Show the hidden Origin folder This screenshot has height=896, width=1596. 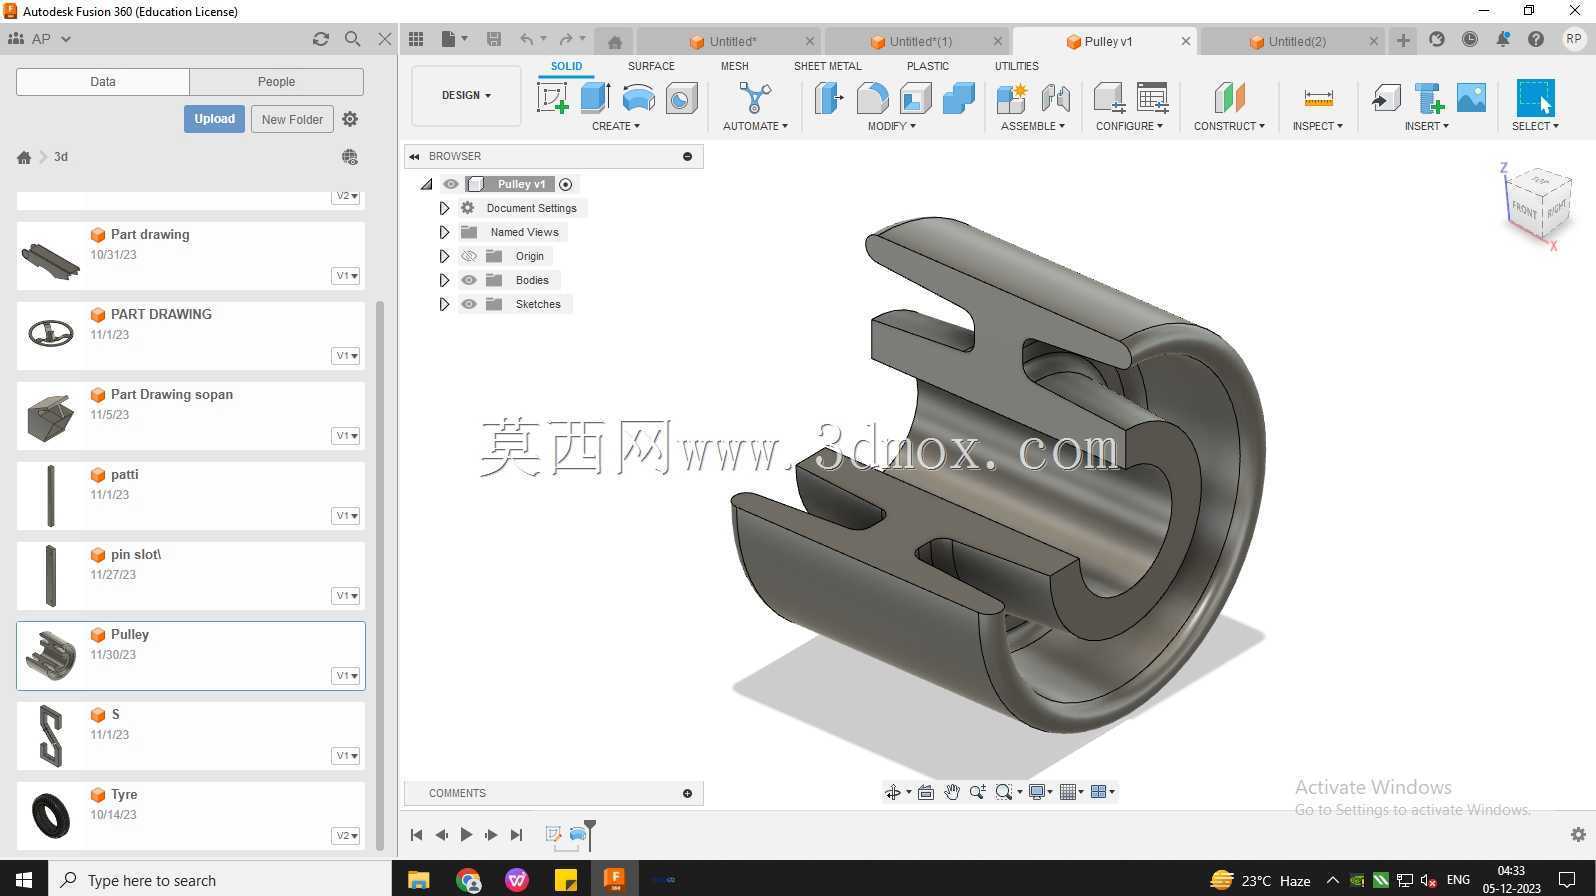[x=469, y=256]
